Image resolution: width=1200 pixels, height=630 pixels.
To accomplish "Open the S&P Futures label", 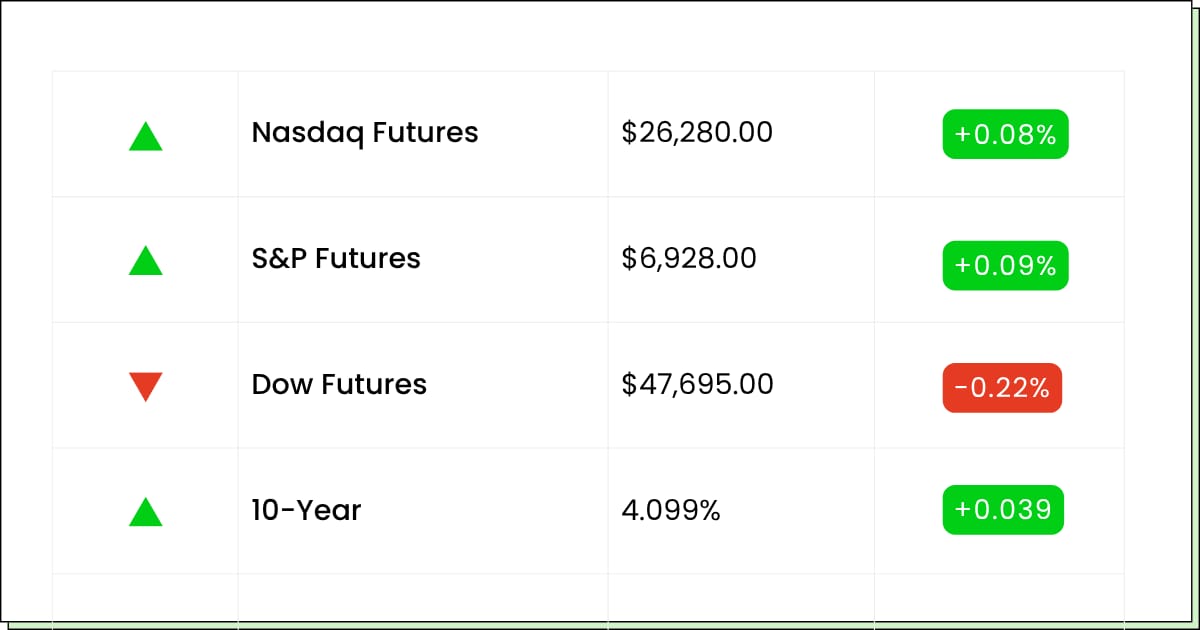I will [x=336, y=259].
